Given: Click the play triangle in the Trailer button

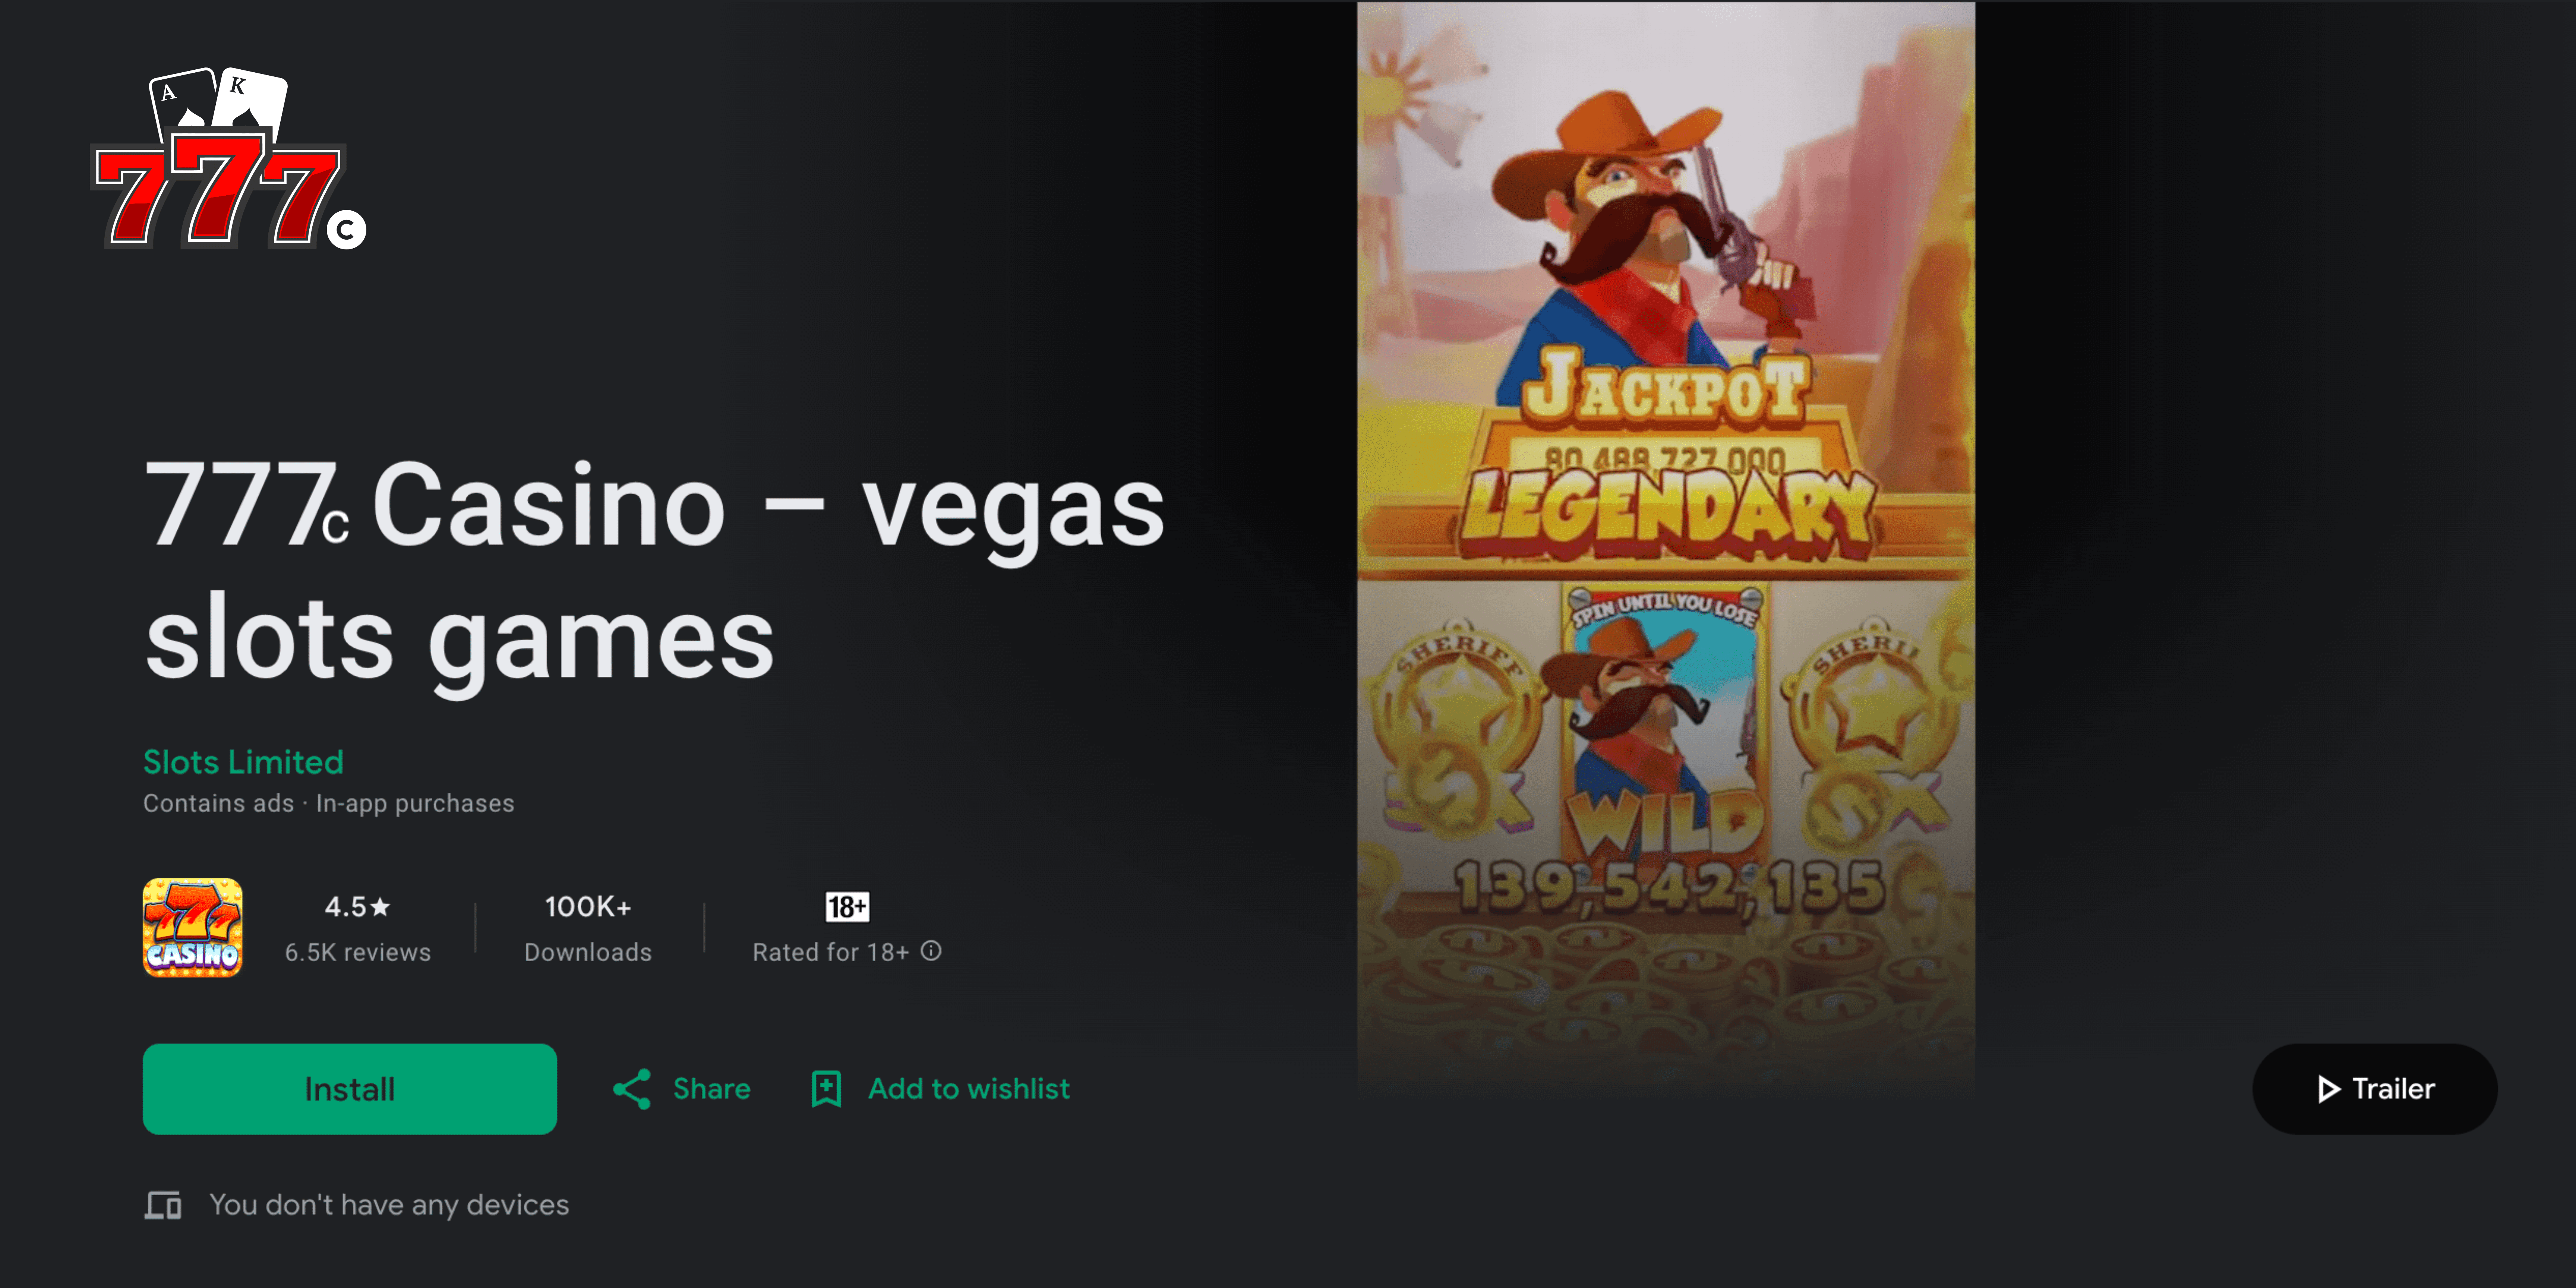Looking at the screenshot, I should [2329, 1089].
